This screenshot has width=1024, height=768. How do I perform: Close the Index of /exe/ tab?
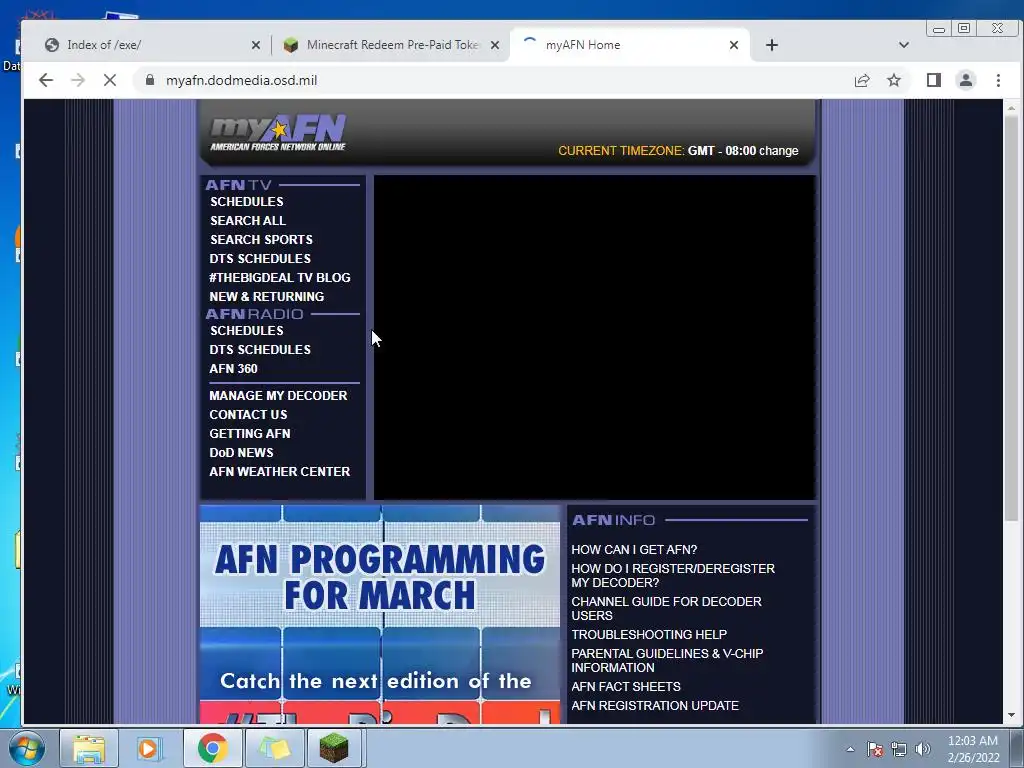coord(256,45)
